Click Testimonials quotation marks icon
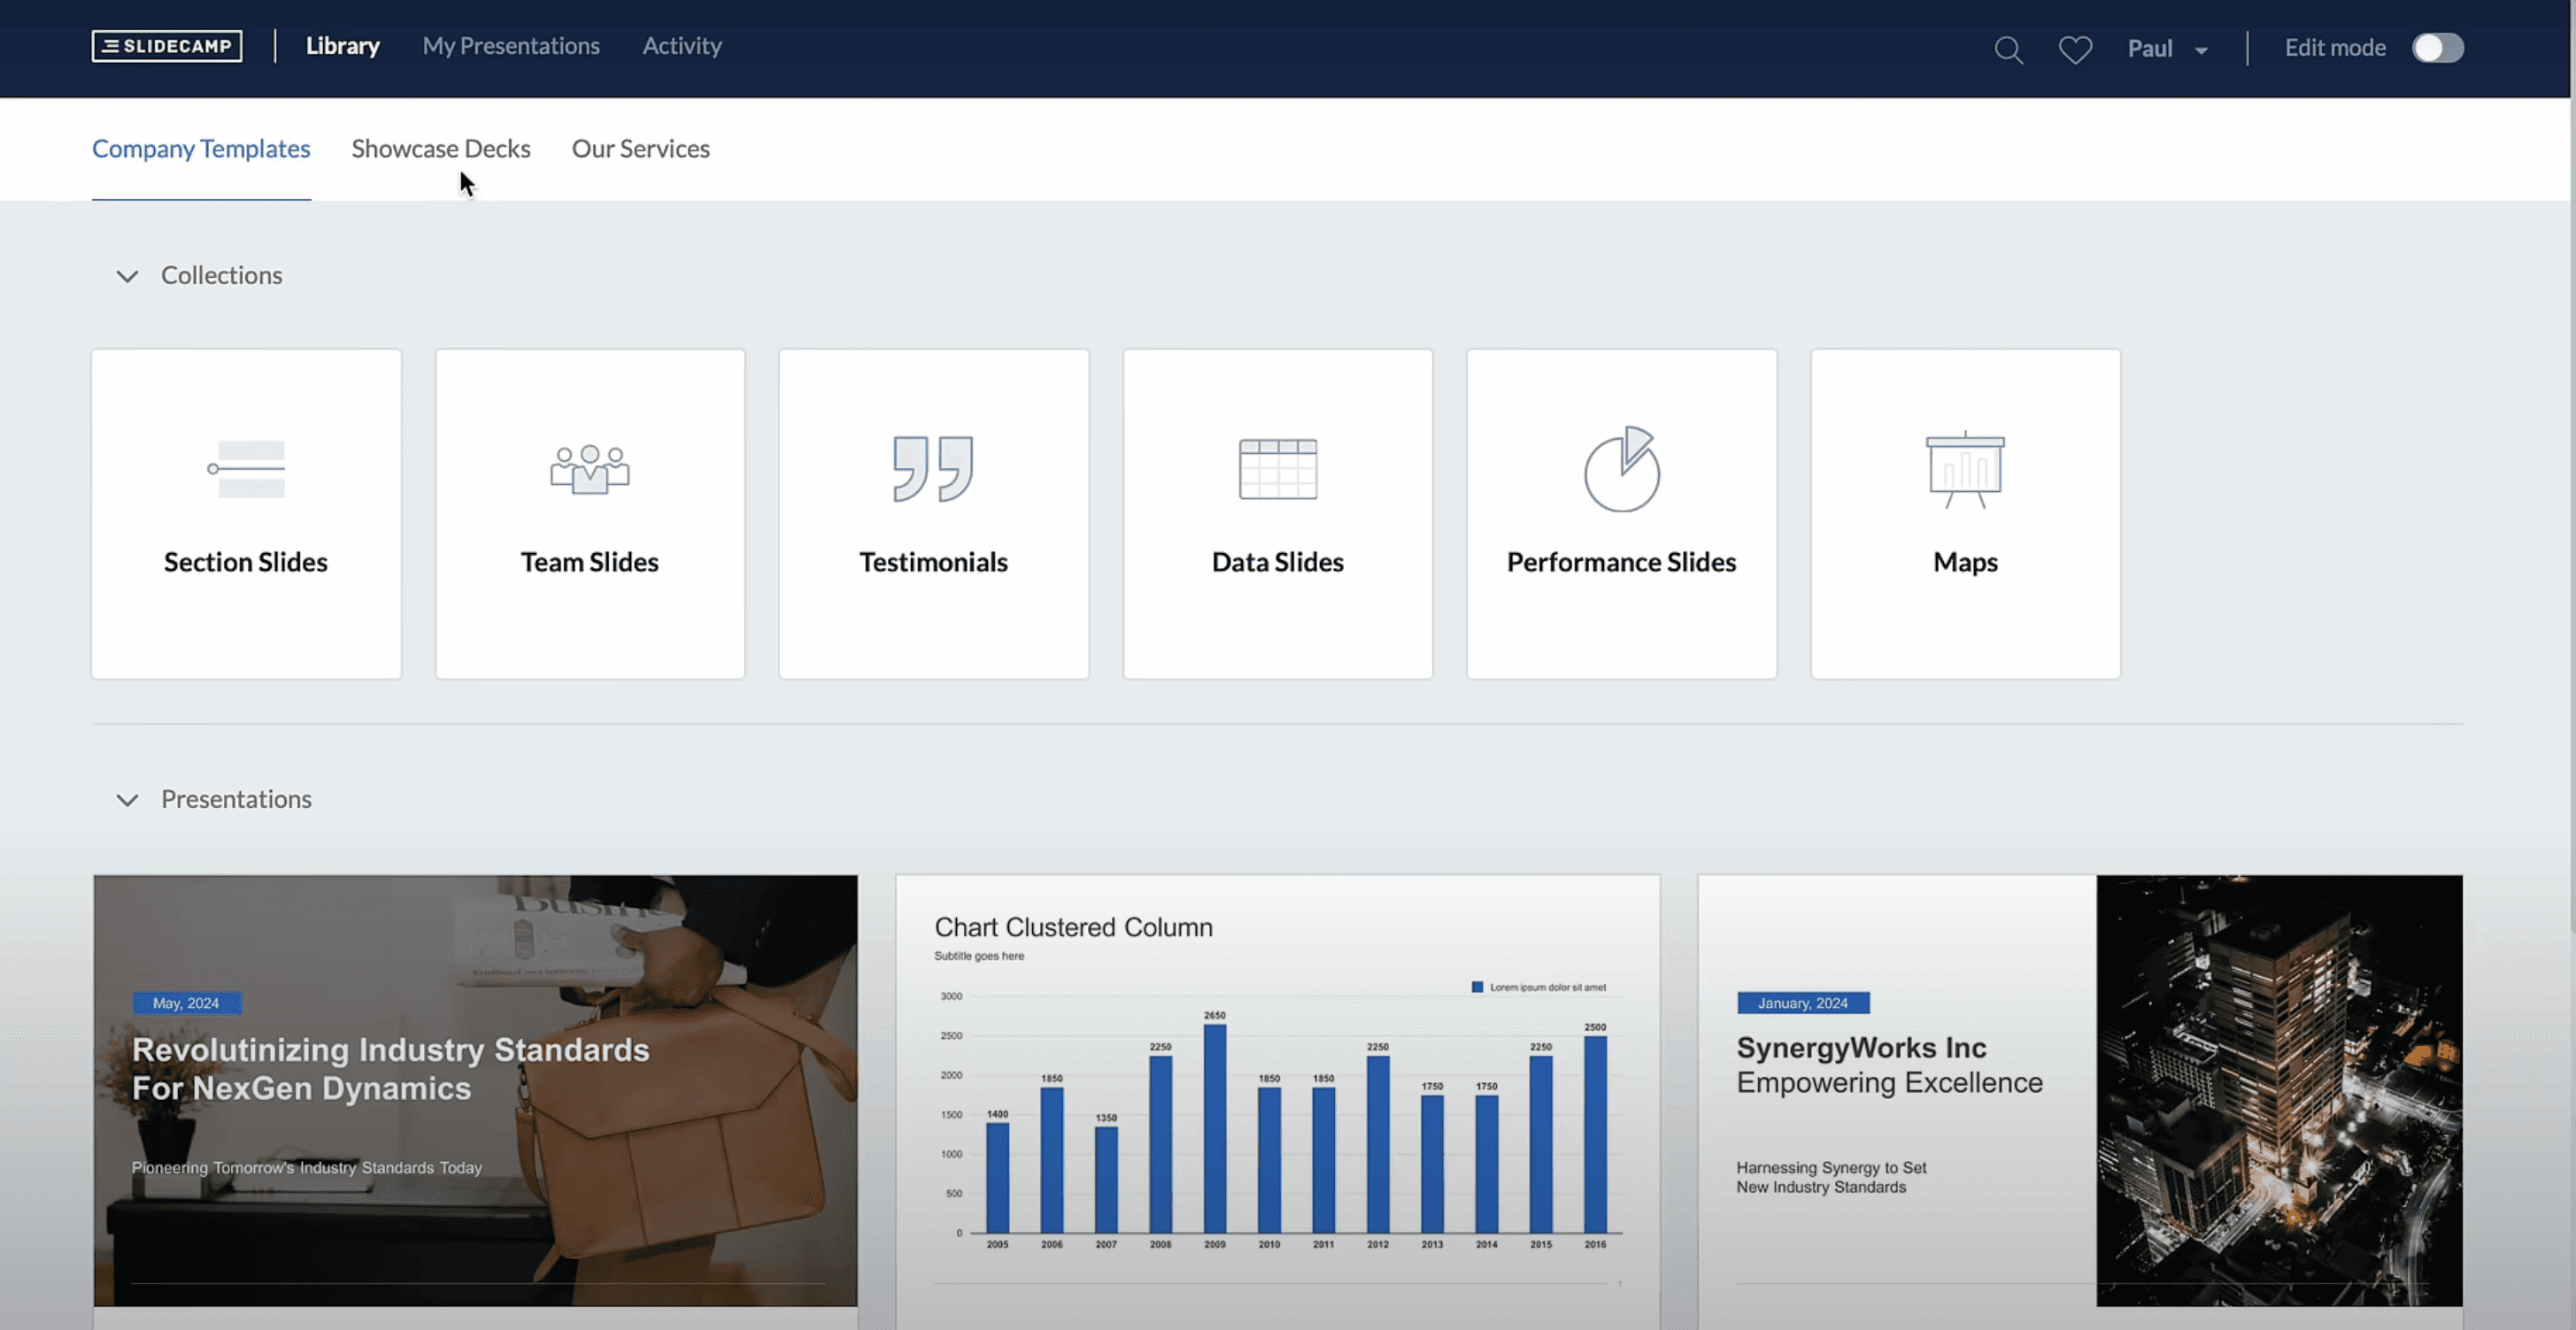The width and height of the screenshot is (2576, 1330). (x=933, y=468)
